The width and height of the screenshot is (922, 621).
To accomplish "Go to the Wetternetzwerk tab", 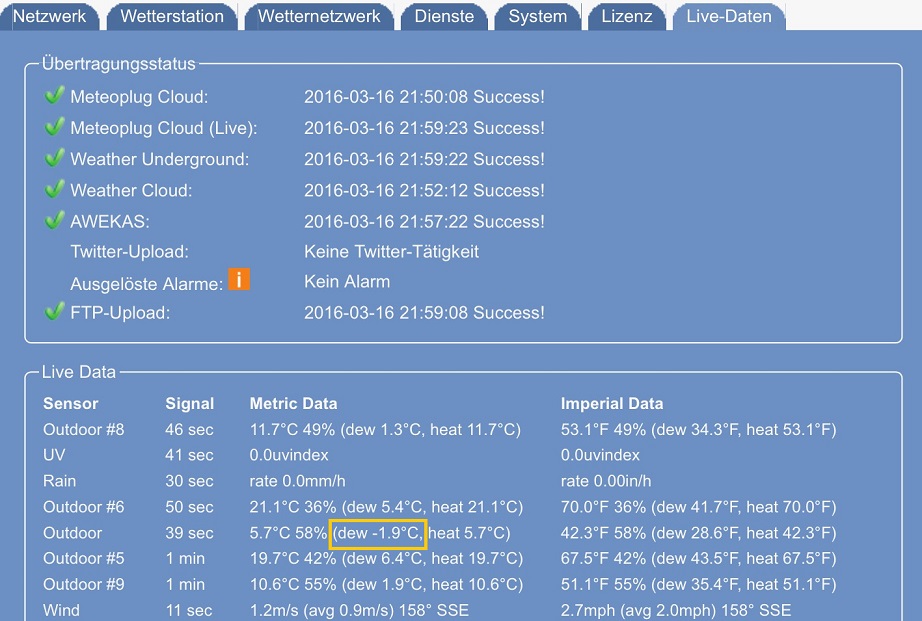I will point(319,16).
